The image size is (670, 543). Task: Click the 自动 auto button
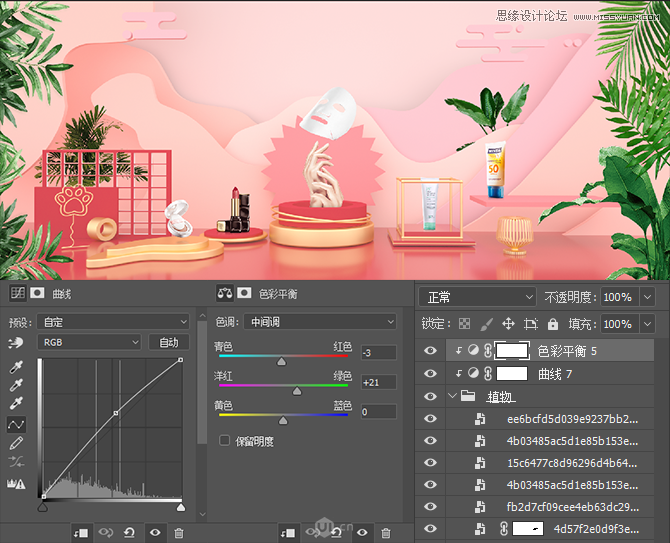pos(169,342)
